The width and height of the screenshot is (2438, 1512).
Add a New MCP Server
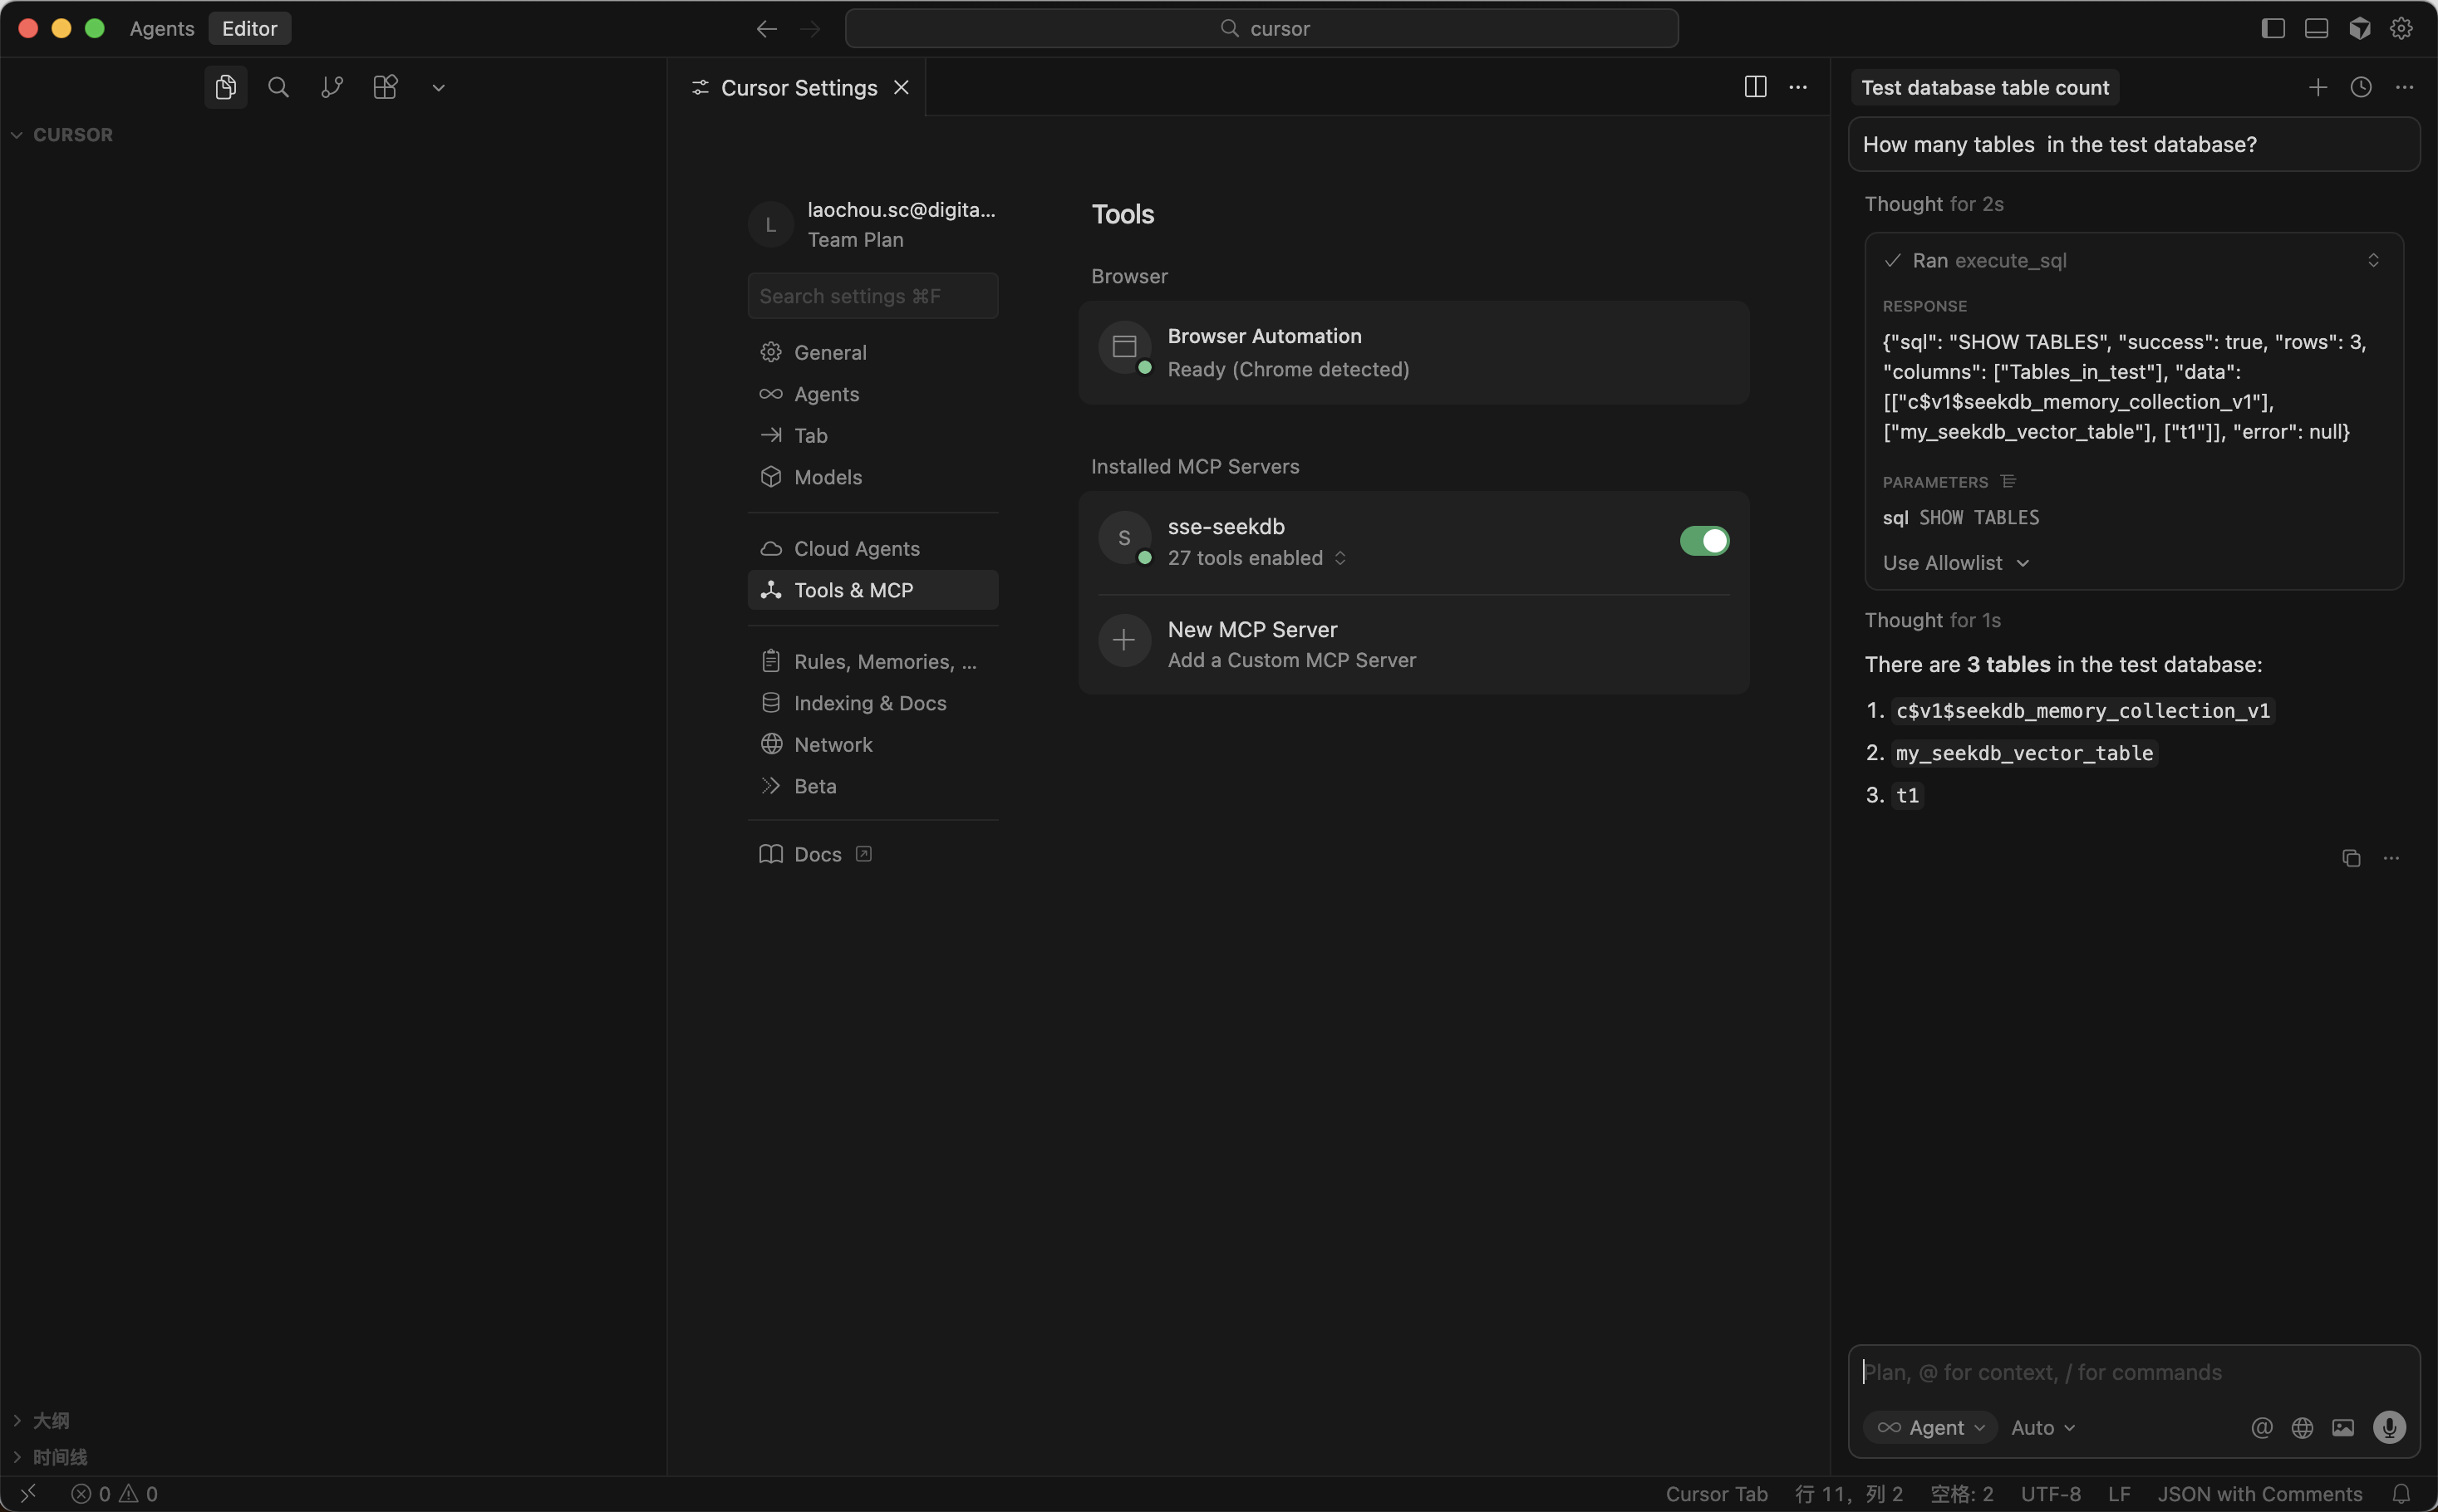click(1252, 644)
